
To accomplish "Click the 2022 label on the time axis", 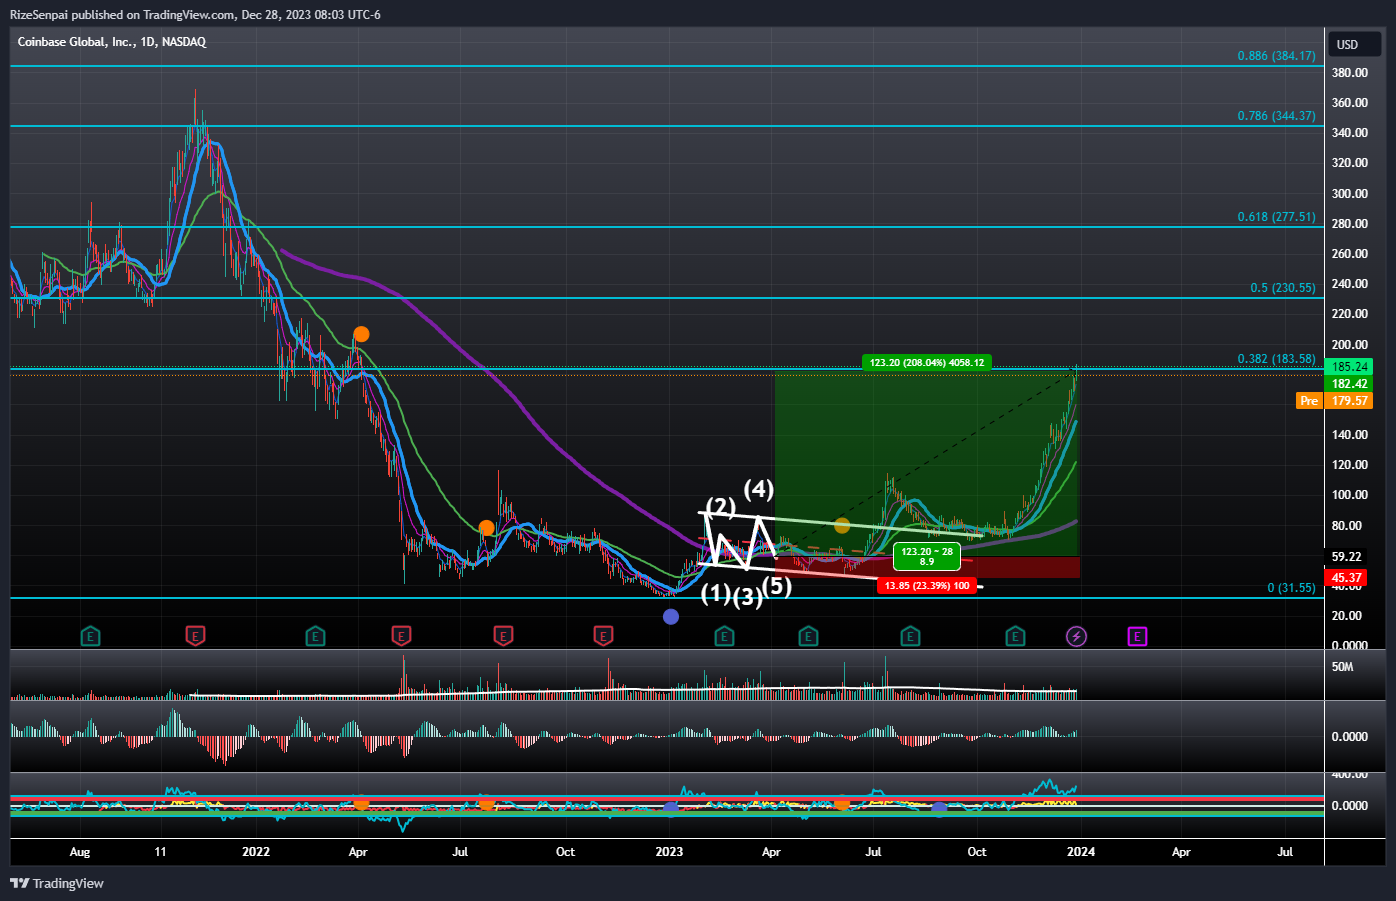I will pyautogui.click(x=256, y=852).
